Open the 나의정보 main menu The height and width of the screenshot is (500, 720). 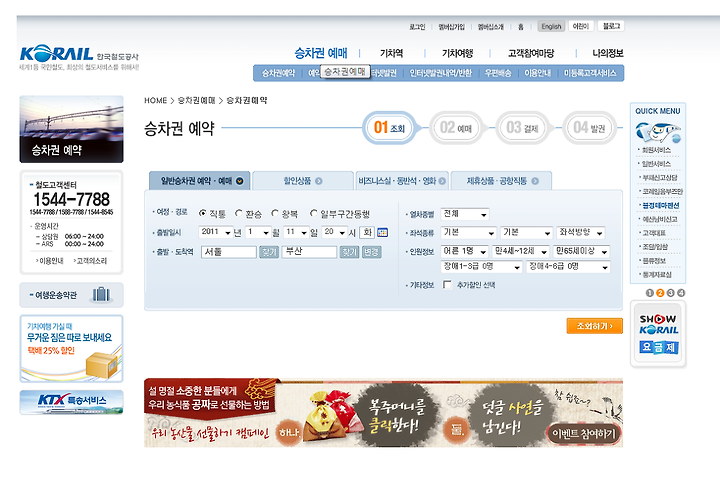click(x=608, y=53)
